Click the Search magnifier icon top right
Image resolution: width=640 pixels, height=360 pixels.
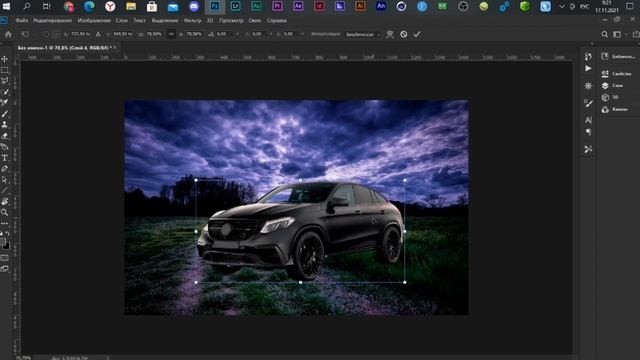click(x=604, y=35)
